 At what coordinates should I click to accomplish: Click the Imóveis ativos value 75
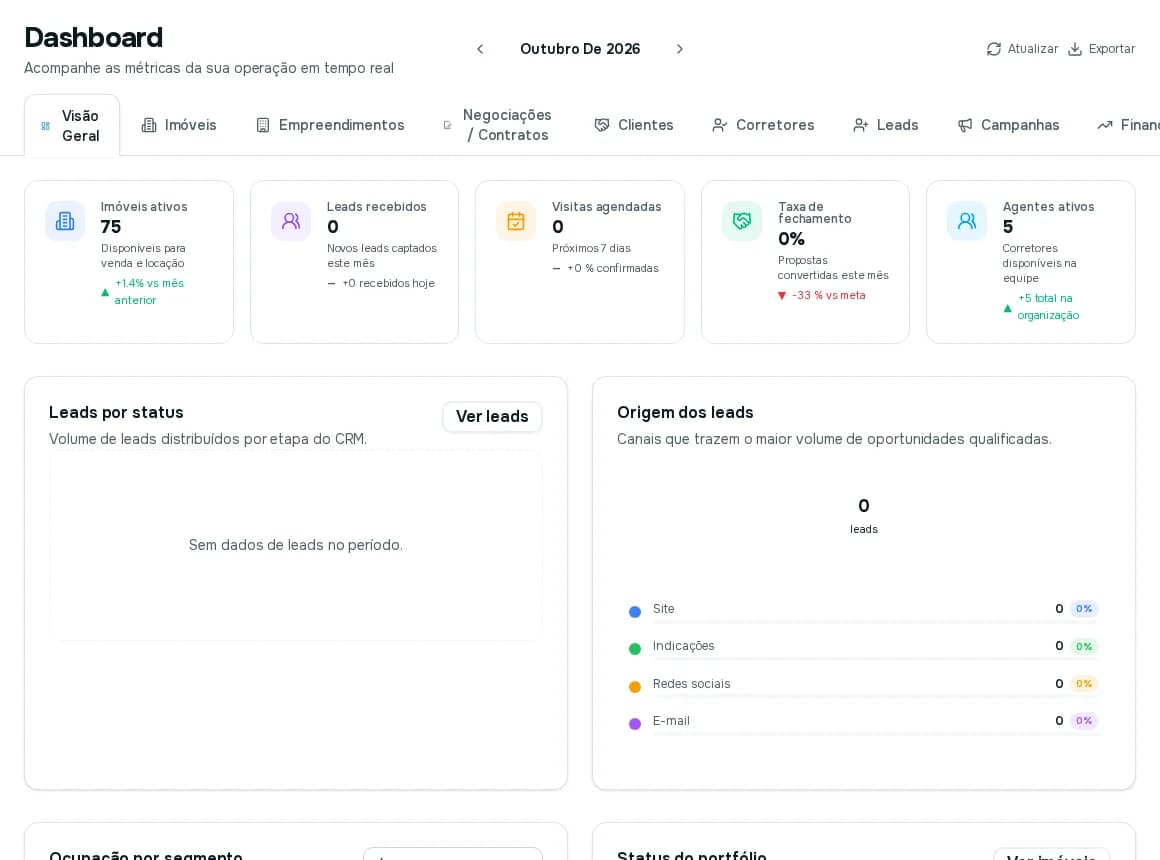(111, 226)
